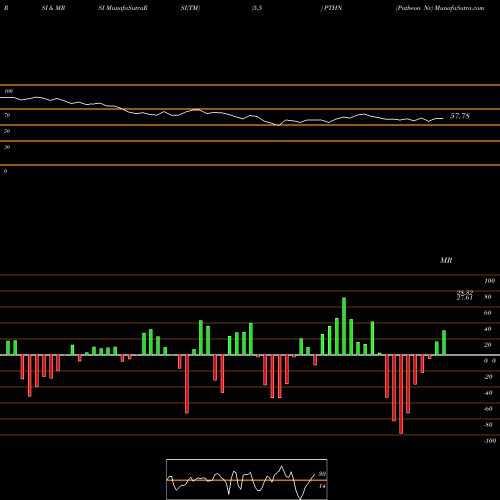500x500 pixels.
Task: Click the PTHN symbol text in header
Action: [333, 8]
